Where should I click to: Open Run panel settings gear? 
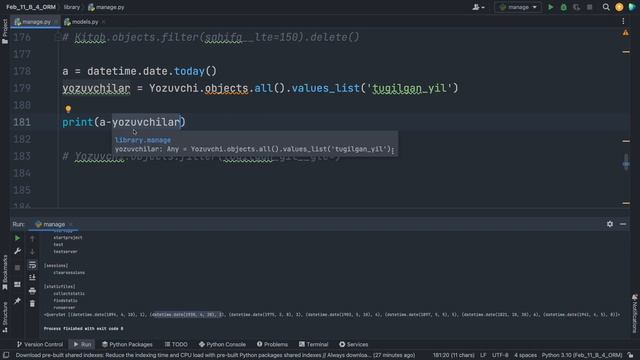(x=610, y=224)
